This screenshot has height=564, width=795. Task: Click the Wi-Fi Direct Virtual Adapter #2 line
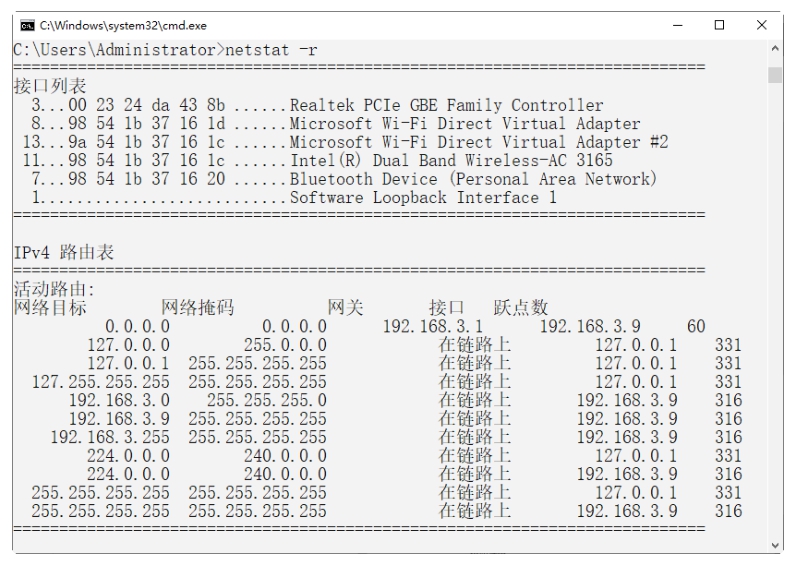coord(478,142)
